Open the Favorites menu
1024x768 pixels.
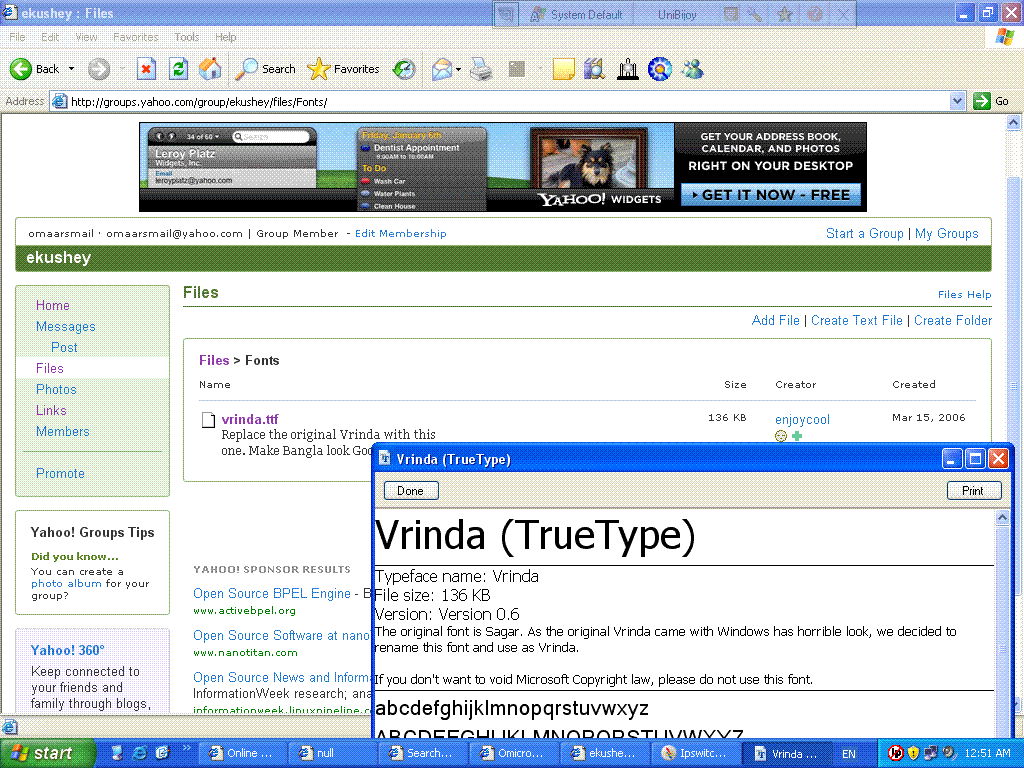[x=135, y=37]
